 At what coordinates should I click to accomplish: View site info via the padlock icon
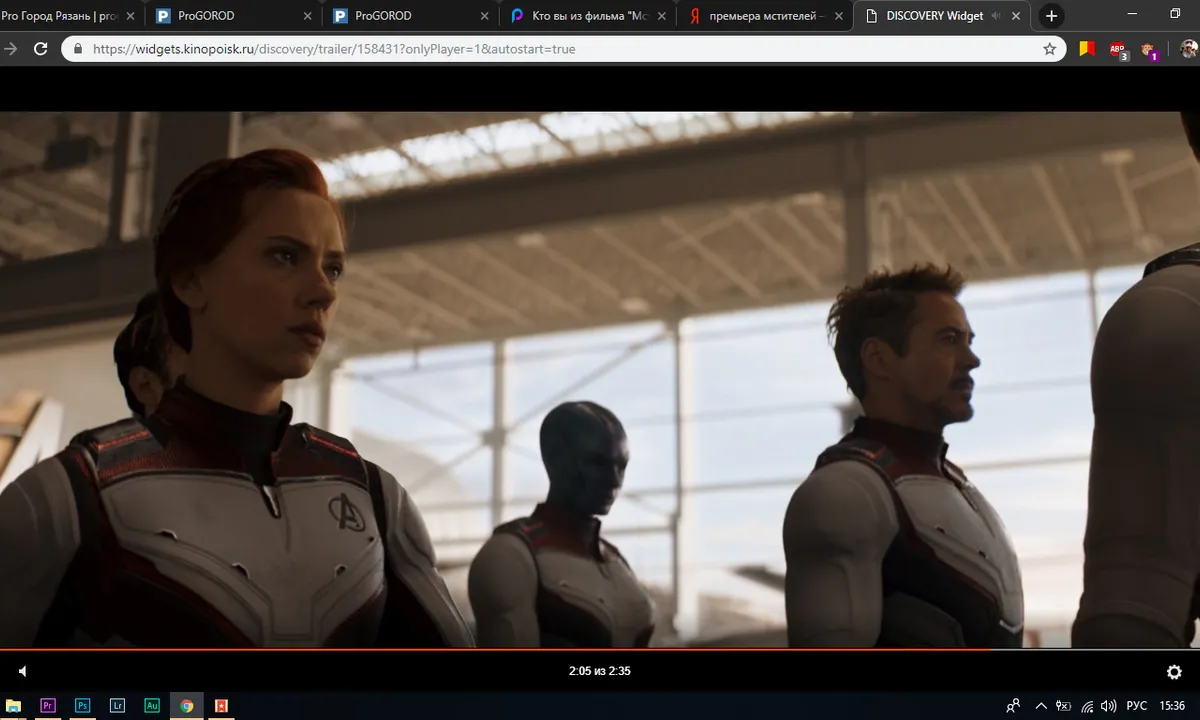(78, 49)
